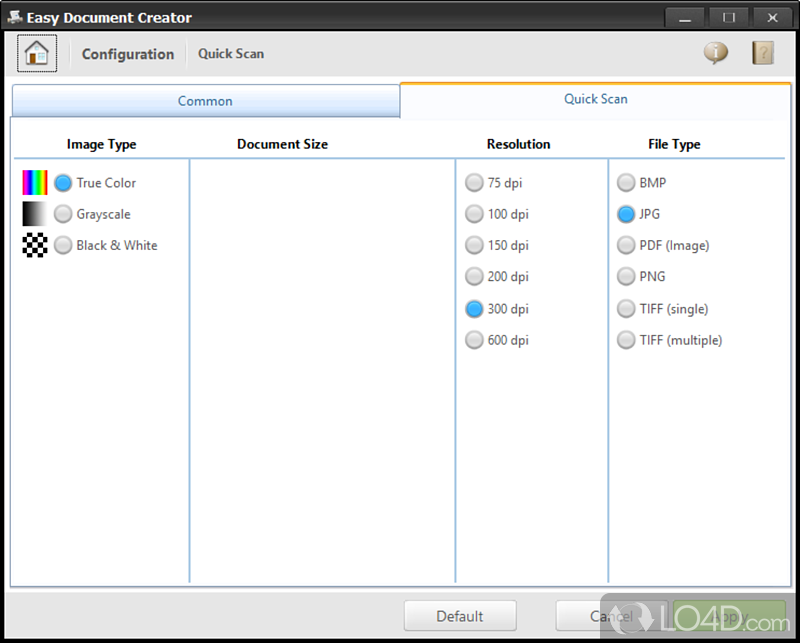Set file type to TIFF (multiple)
800x643 pixels.
click(626, 340)
